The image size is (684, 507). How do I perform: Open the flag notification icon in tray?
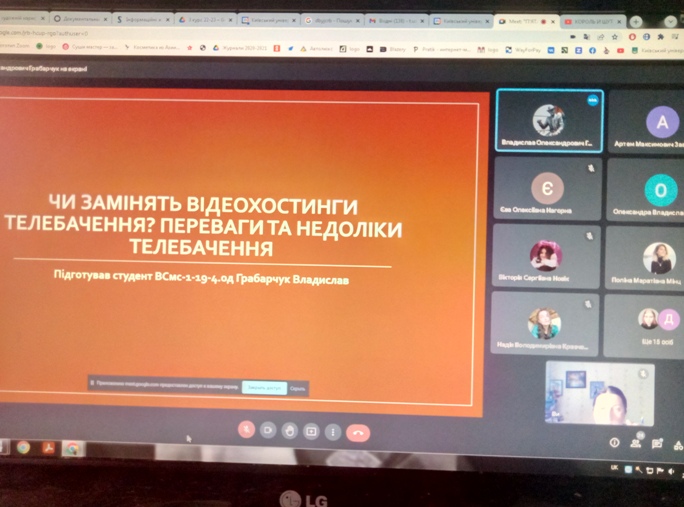pyautogui.click(x=660, y=471)
